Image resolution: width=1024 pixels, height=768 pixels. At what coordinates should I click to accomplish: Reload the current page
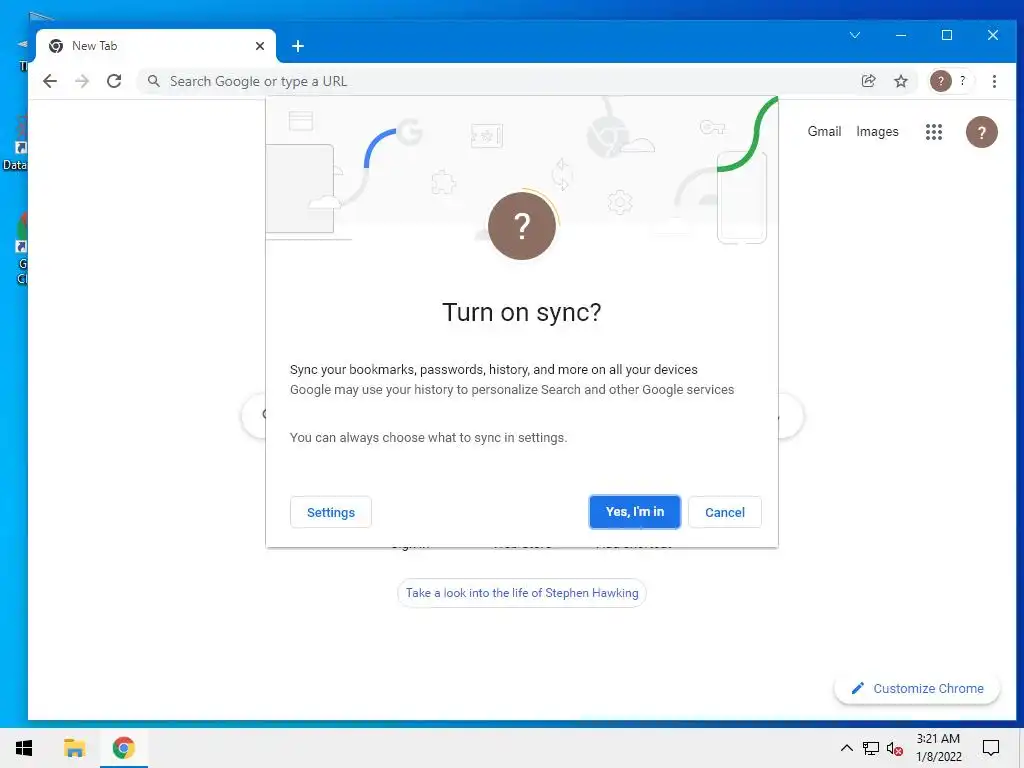[114, 81]
